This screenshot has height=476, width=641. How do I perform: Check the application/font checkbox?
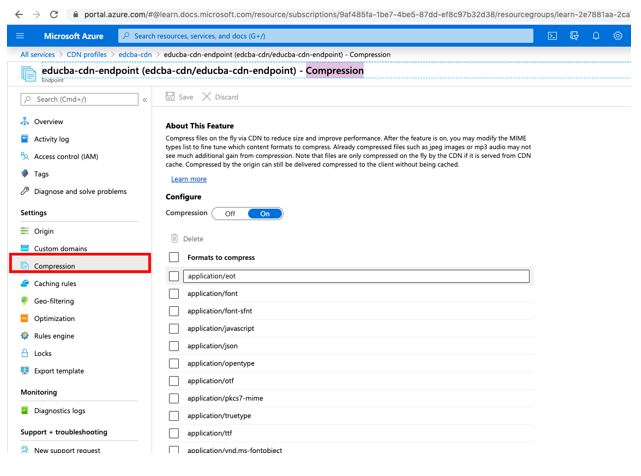pos(174,294)
